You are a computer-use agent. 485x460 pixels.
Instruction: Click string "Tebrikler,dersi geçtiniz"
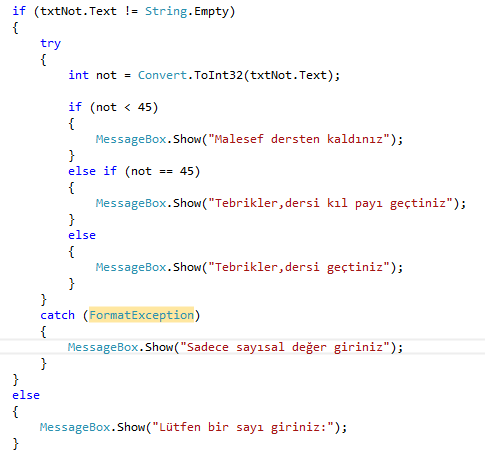pos(299,267)
